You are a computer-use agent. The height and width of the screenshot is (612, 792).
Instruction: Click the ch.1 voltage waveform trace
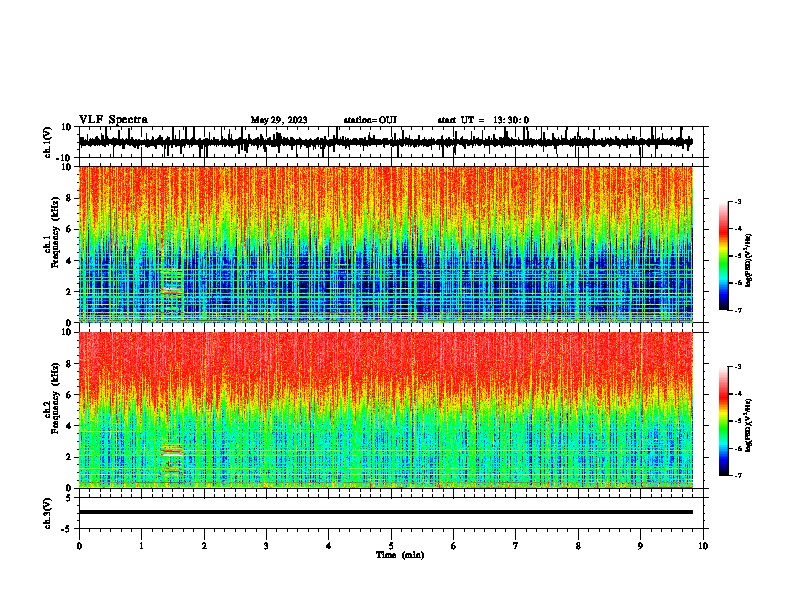(x=386, y=142)
